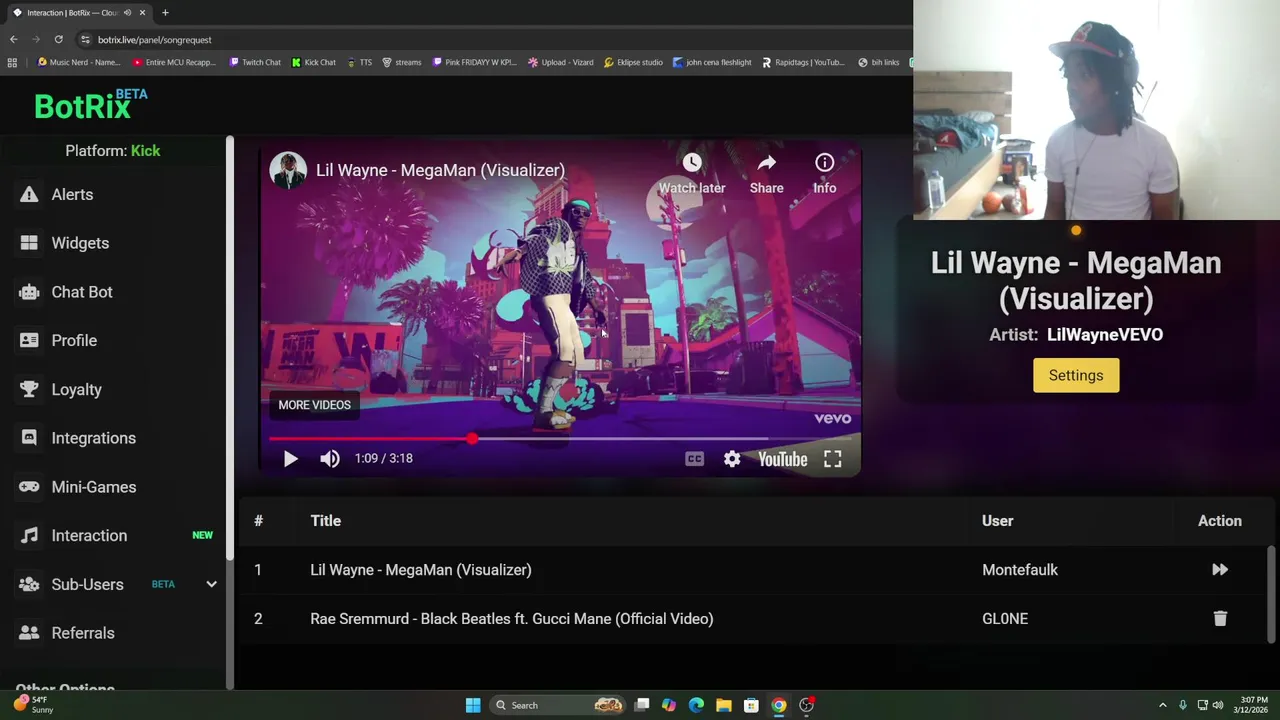Open a new browser tab
The image size is (1280, 720).
[x=165, y=13]
